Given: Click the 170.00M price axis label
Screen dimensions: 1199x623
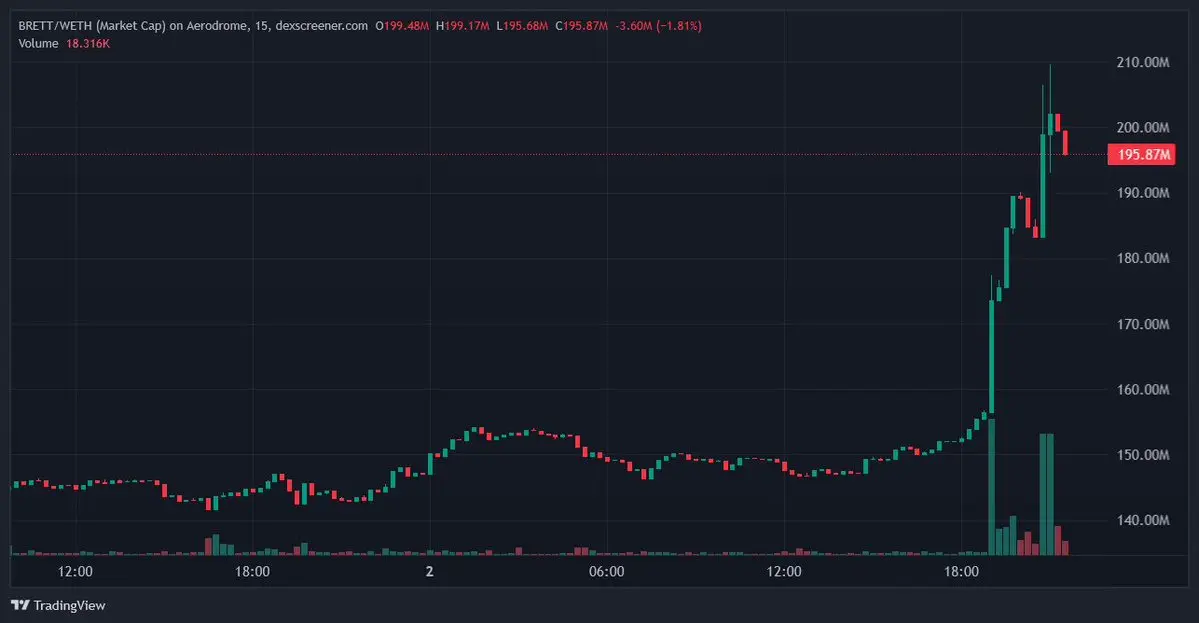Looking at the screenshot, I should (1142, 324).
